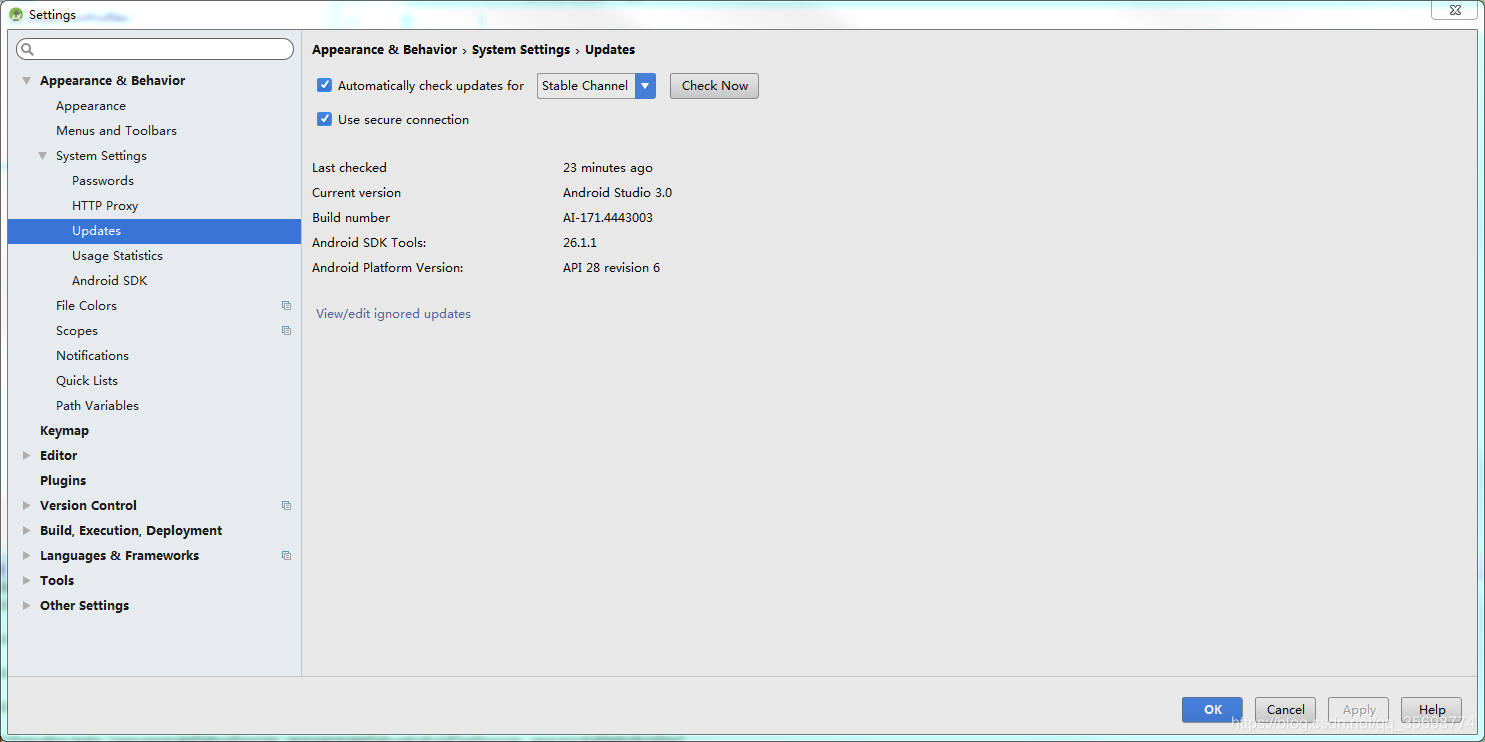1485x742 pixels.
Task: Expand the Editor section
Action: pos(26,455)
